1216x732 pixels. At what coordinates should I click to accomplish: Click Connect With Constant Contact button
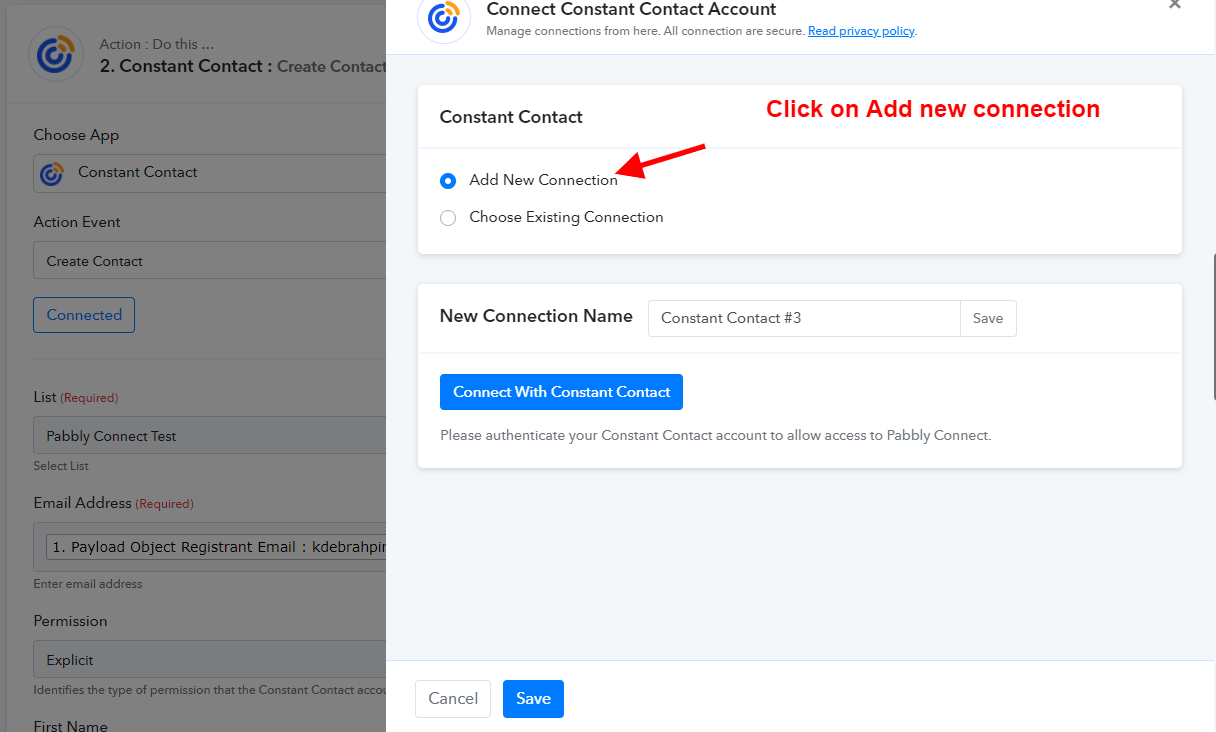561,392
